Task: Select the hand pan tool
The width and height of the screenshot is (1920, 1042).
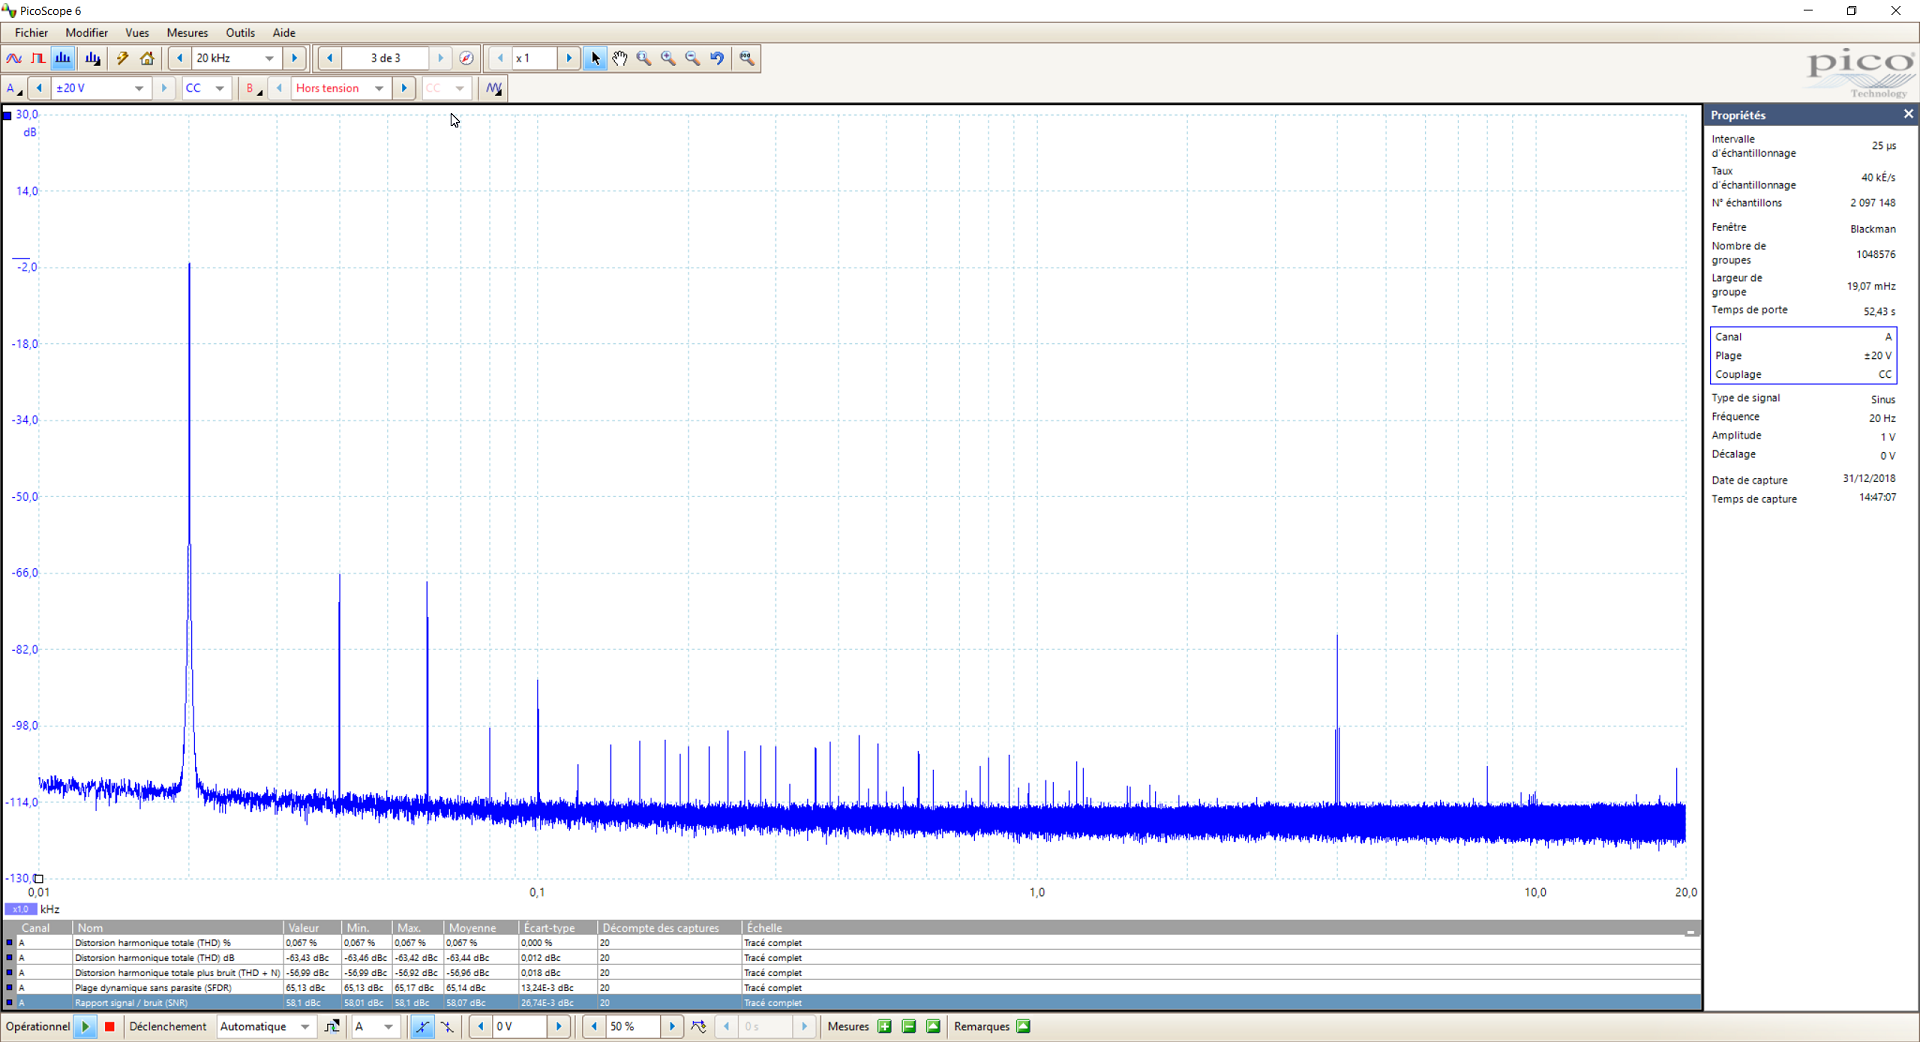Action: pos(620,58)
